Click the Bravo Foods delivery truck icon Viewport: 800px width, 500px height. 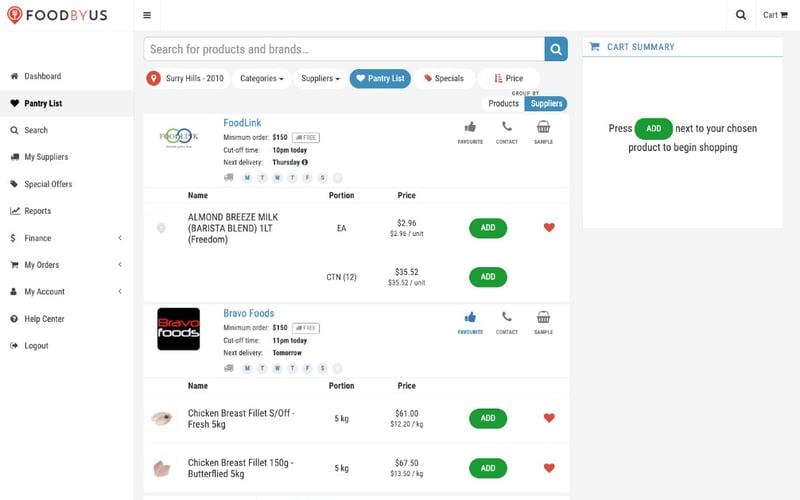coord(229,368)
